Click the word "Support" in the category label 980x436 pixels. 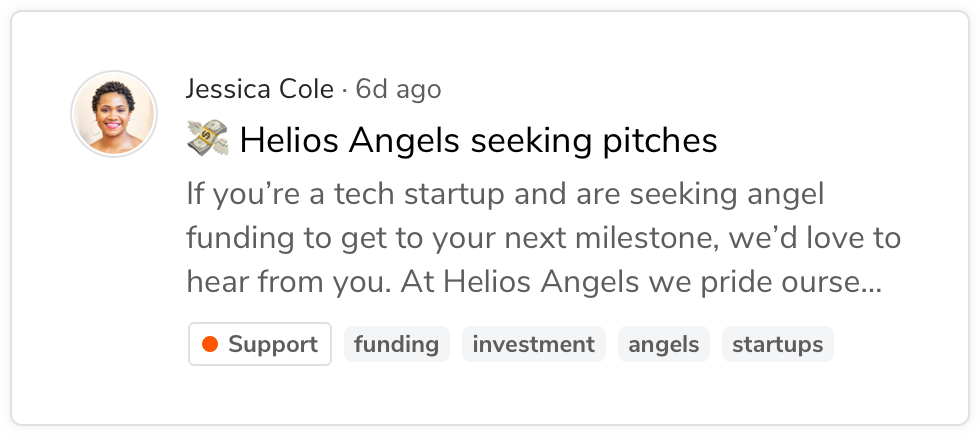[272, 344]
